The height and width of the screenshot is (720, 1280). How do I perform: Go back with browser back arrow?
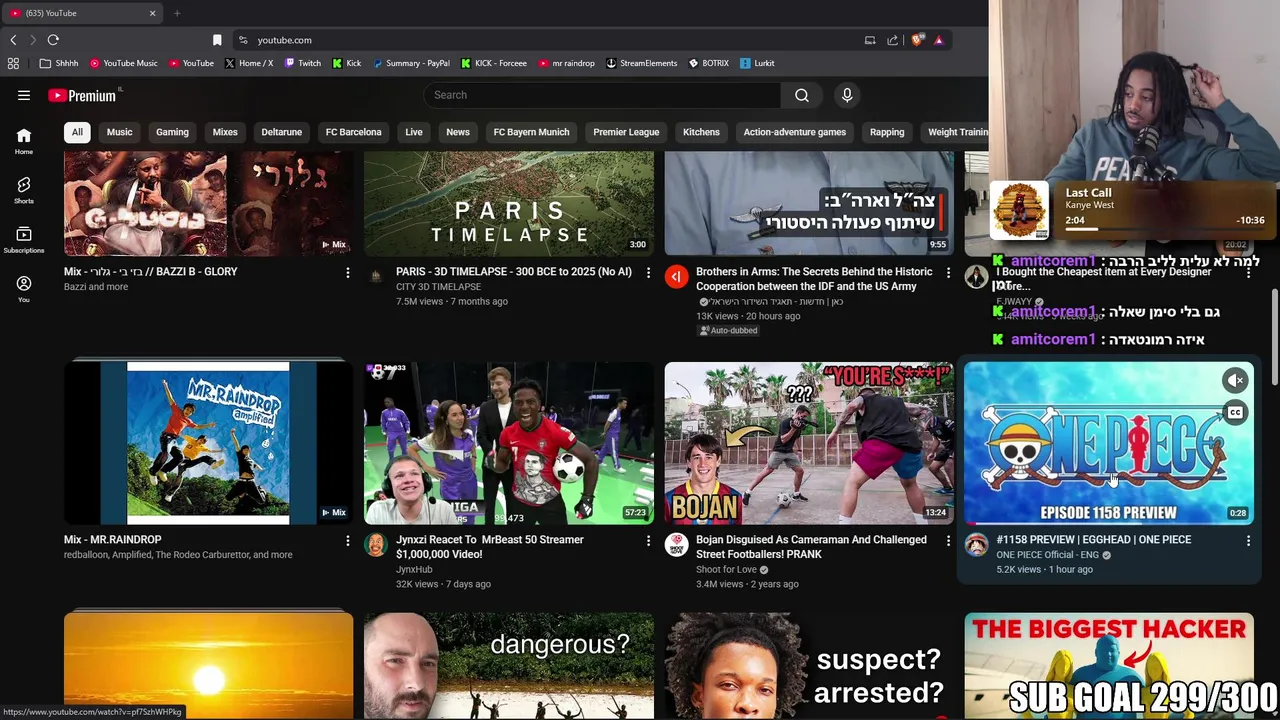point(13,40)
